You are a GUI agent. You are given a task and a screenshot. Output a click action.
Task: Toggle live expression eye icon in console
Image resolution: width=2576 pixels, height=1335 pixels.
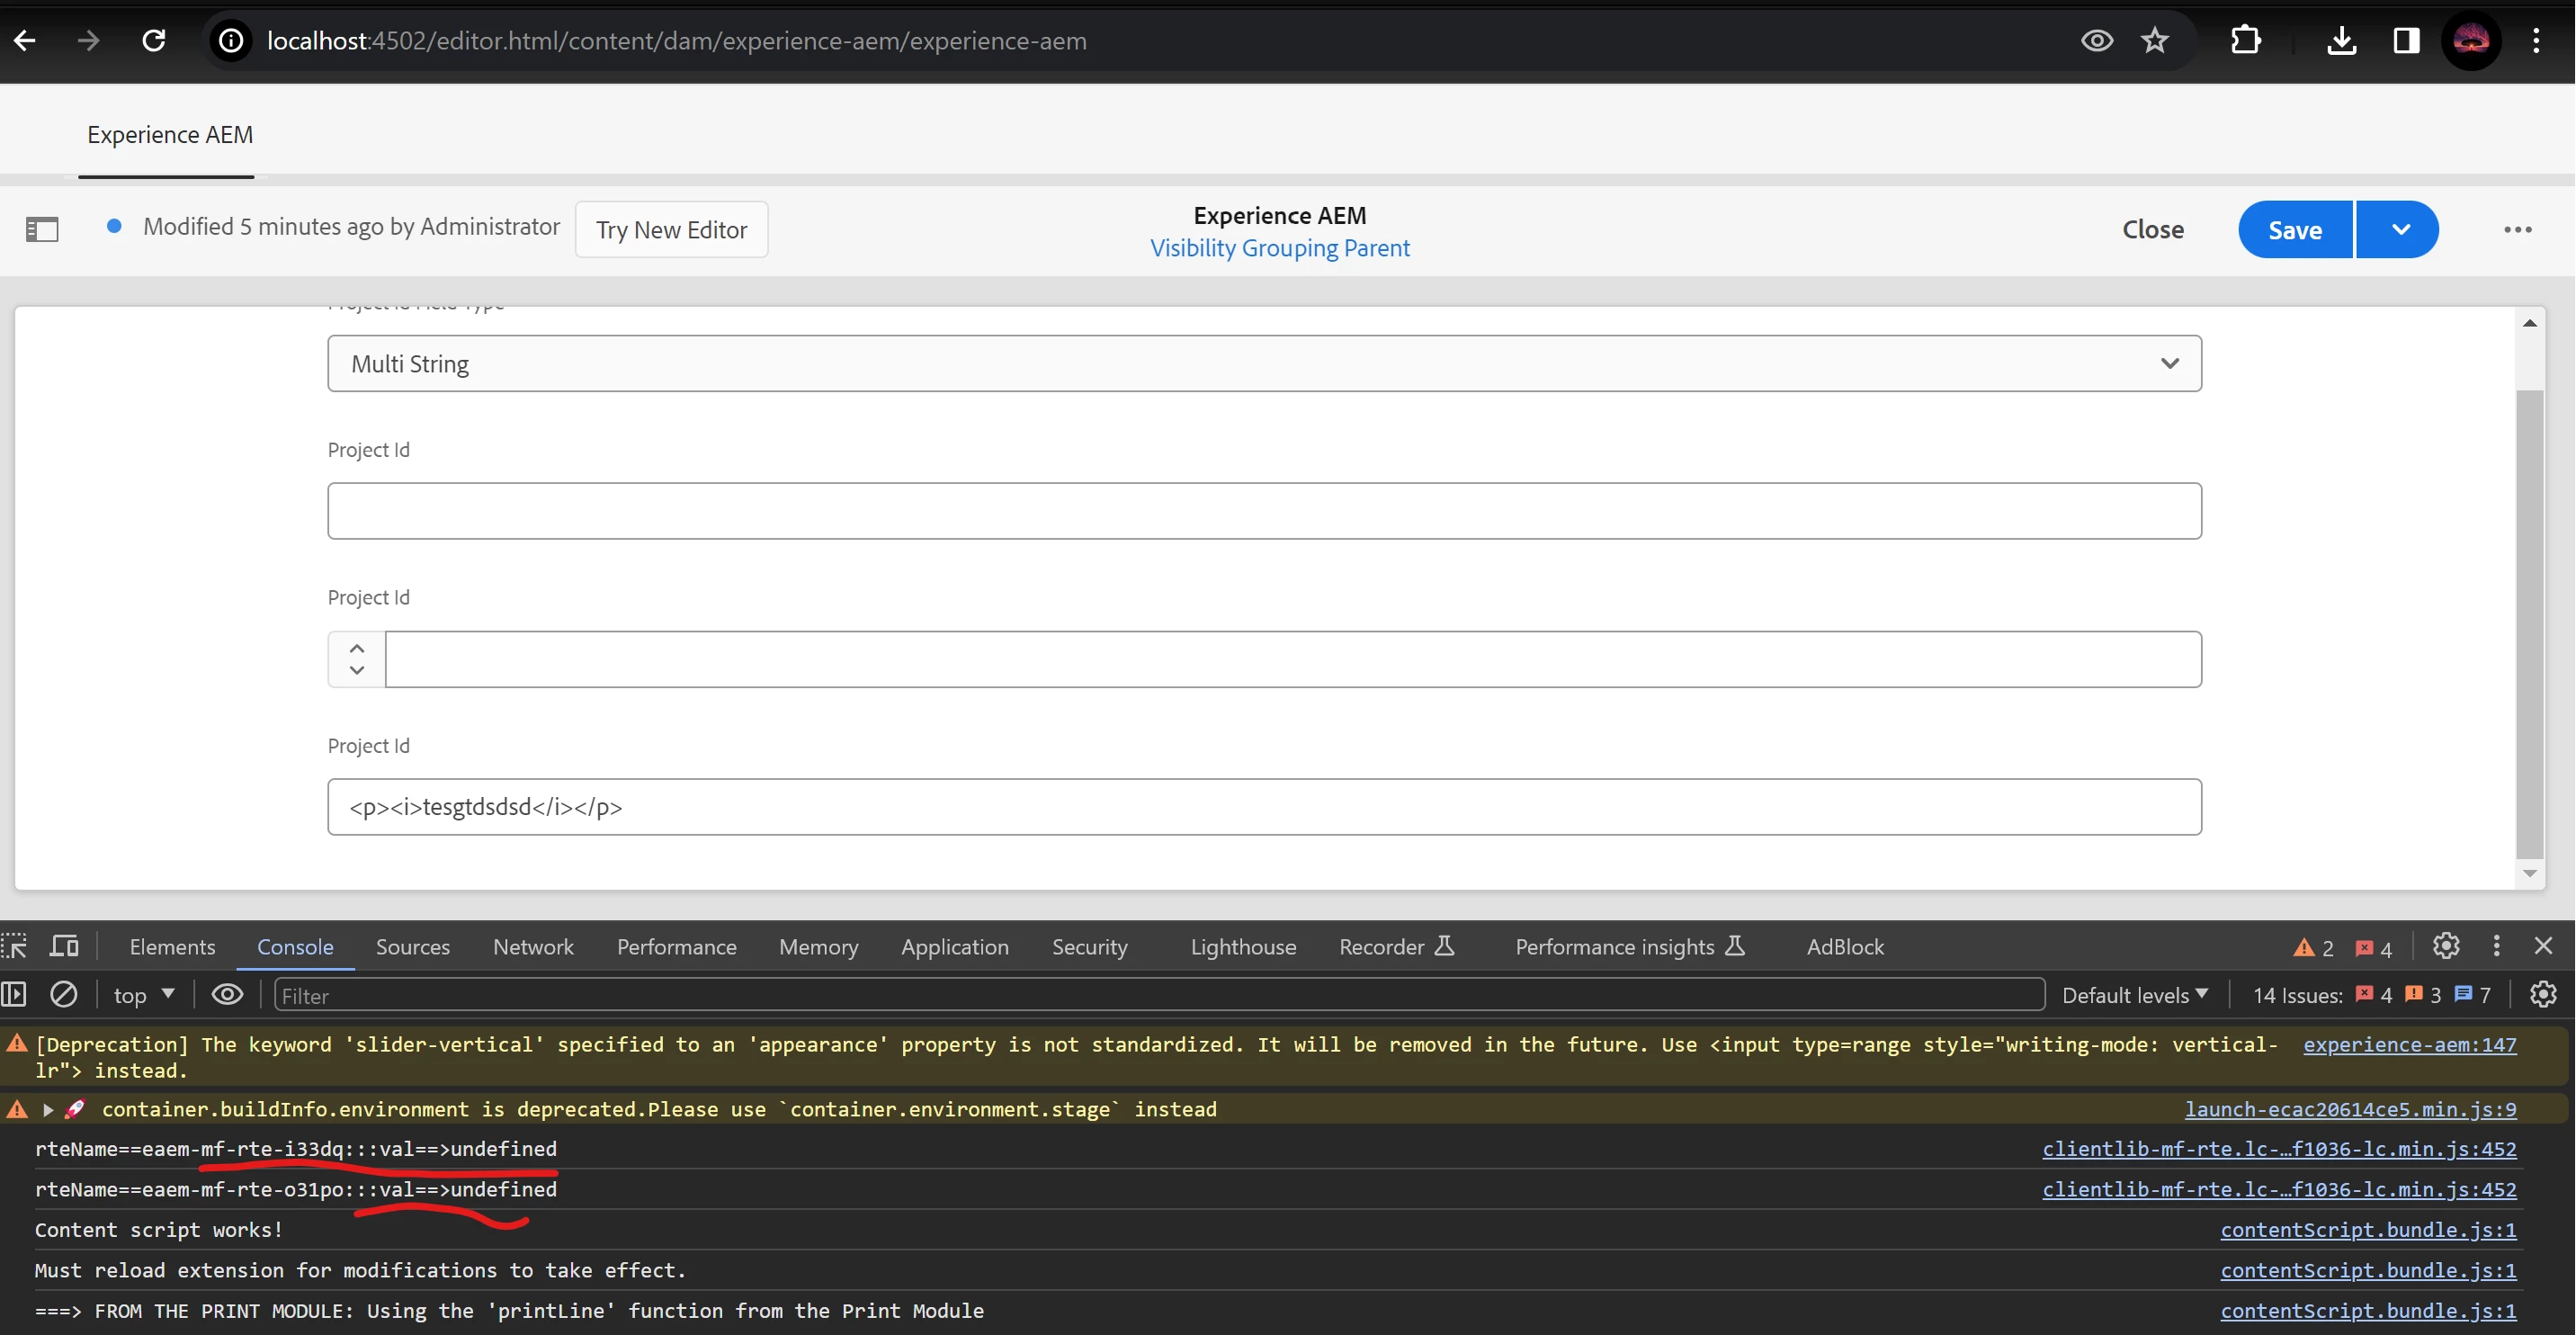(227, 994)
